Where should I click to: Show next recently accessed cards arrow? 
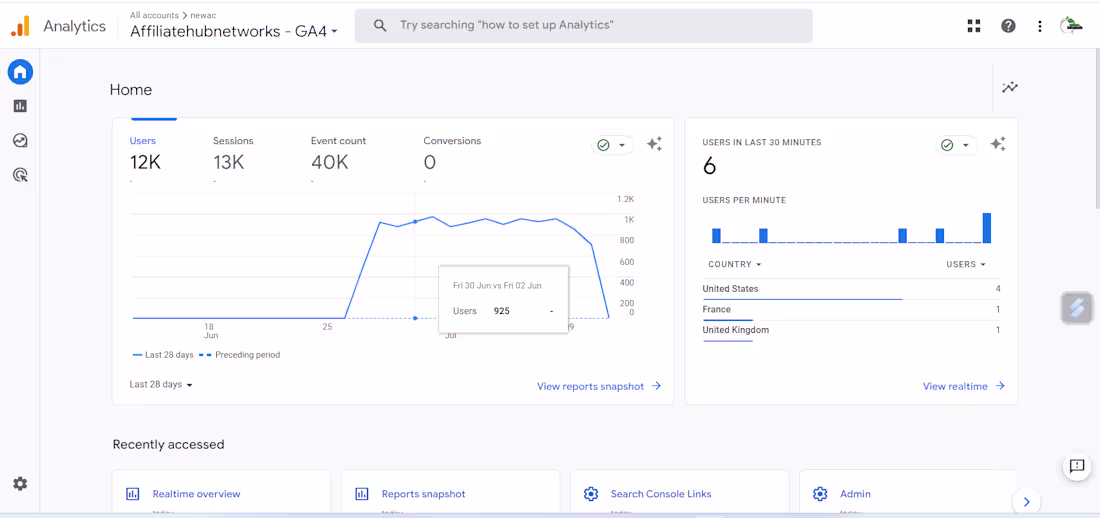1026,501
